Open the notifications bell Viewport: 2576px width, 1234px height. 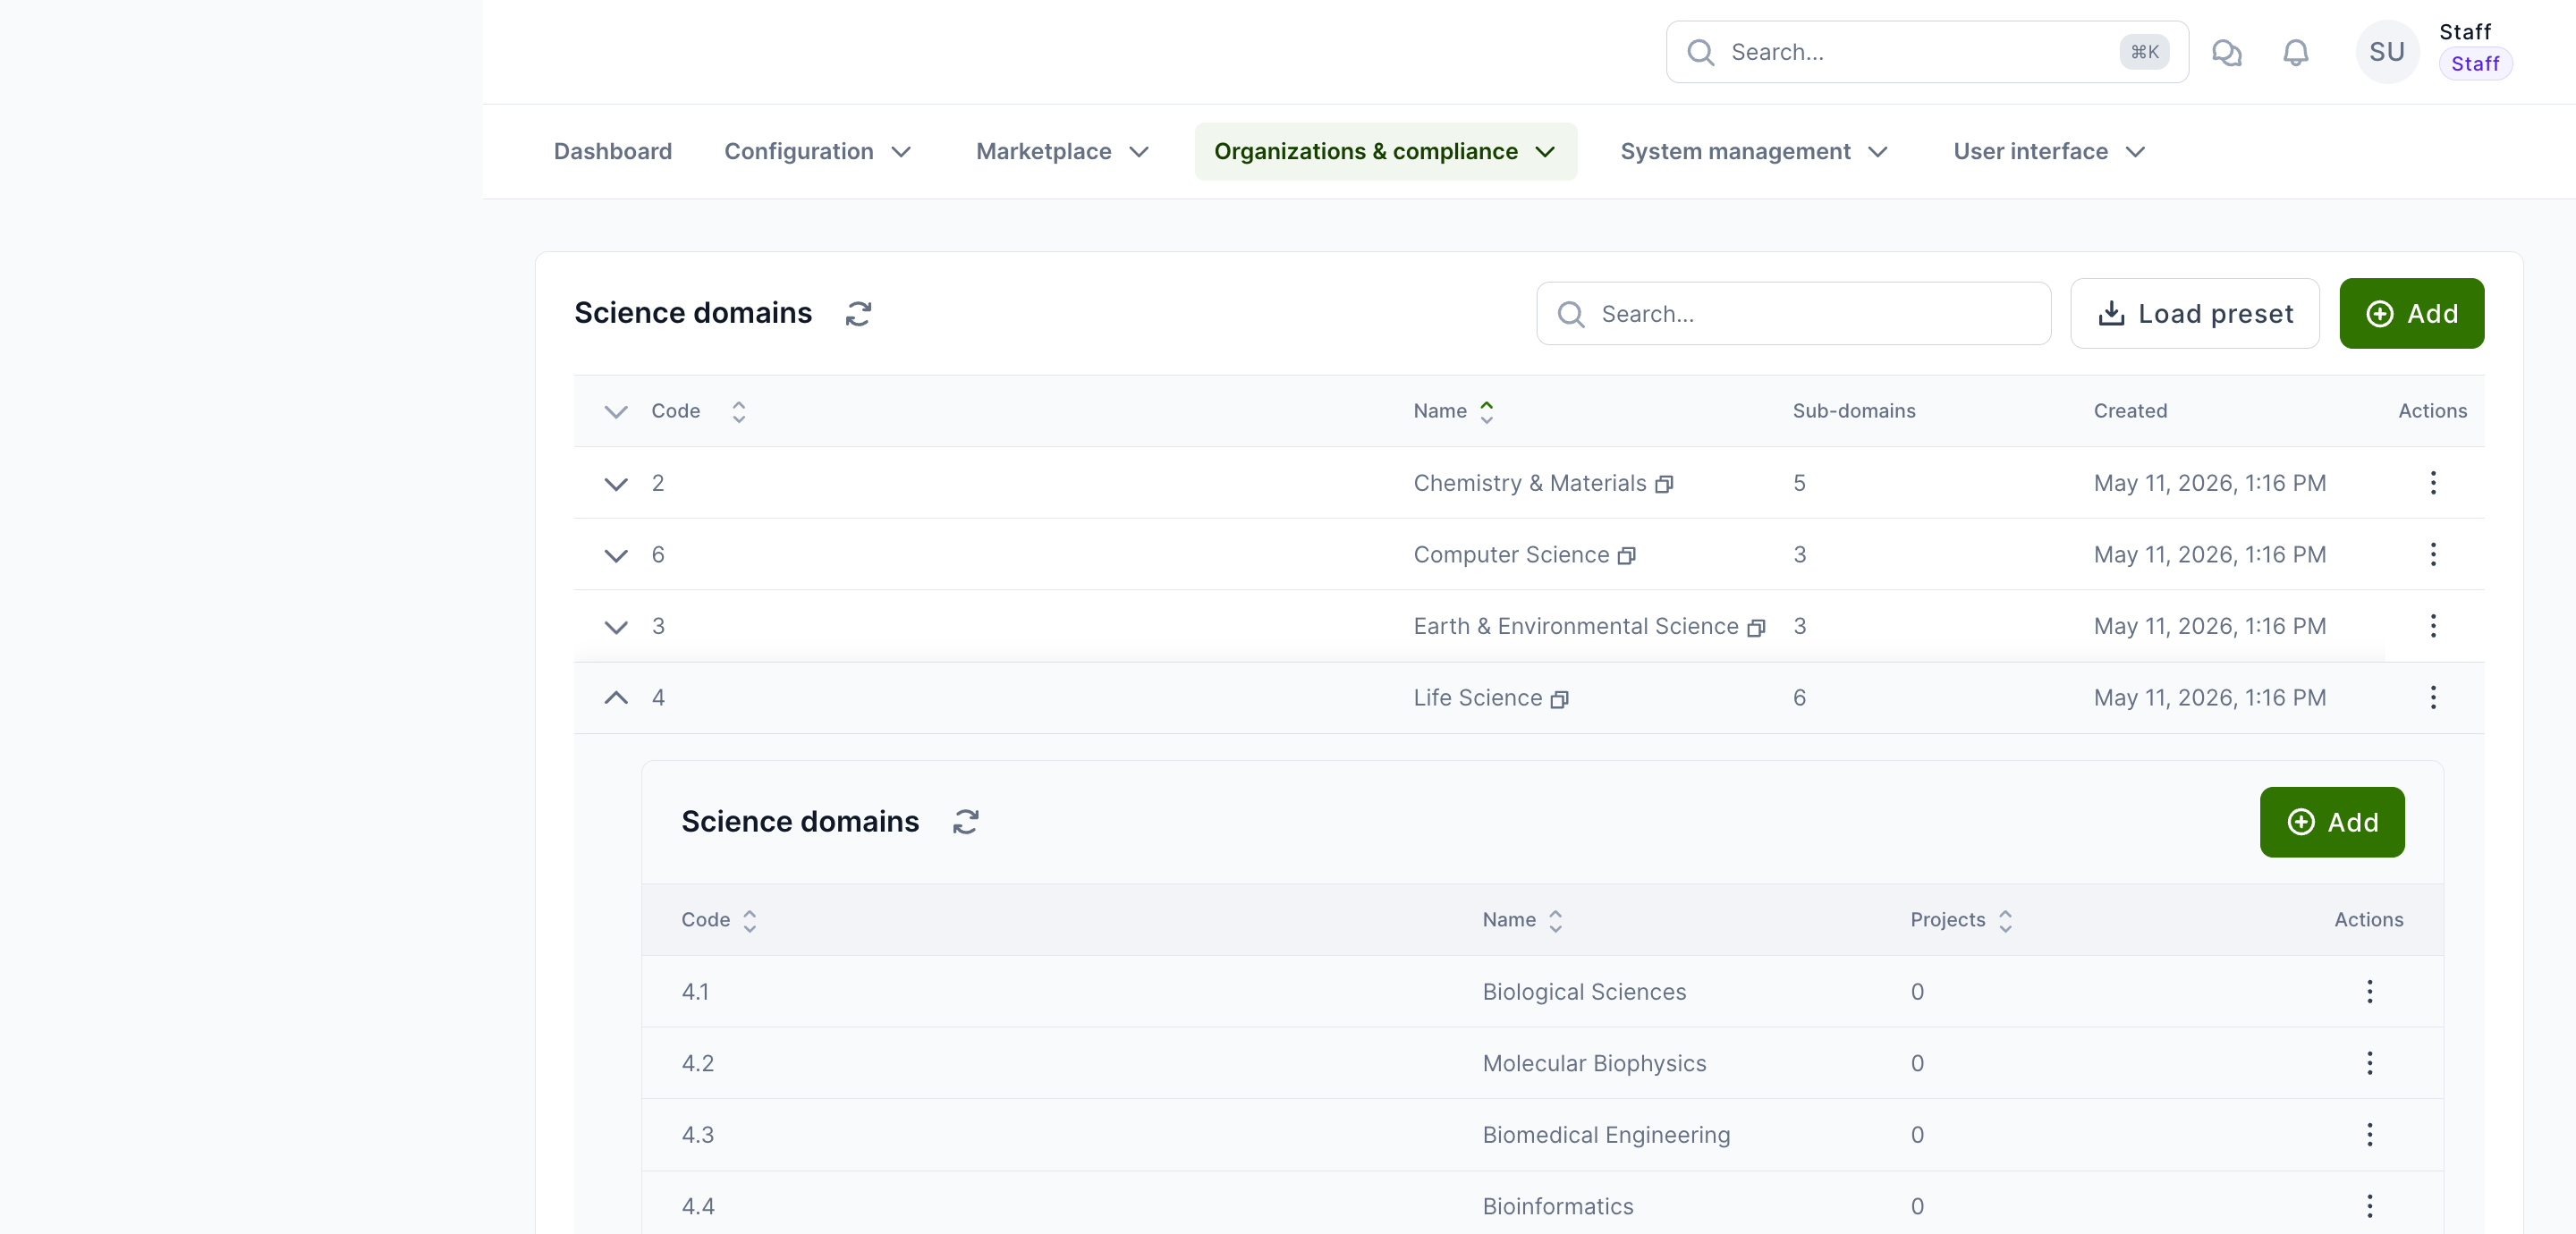[2296, 52]
